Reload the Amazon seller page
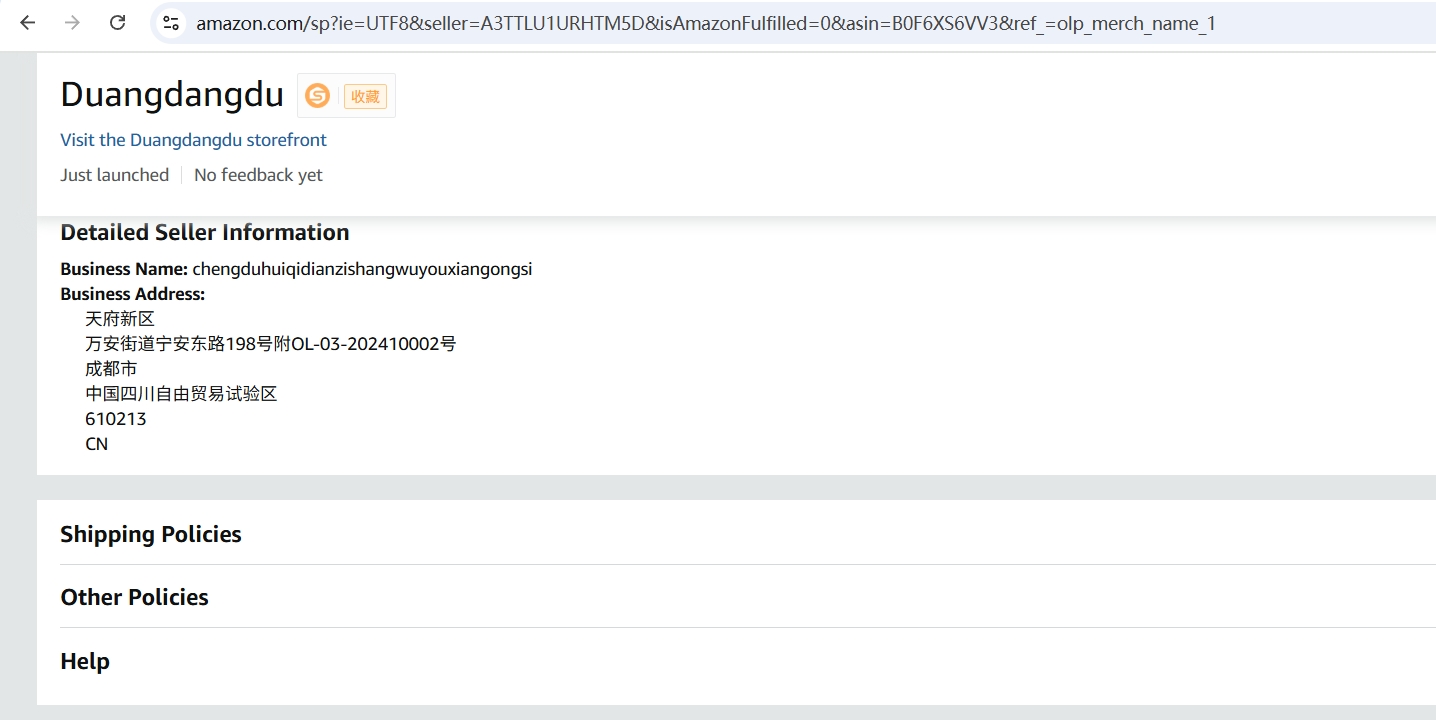The height and width of the screenshot is (720, 1436). click(x=118, y=23)
